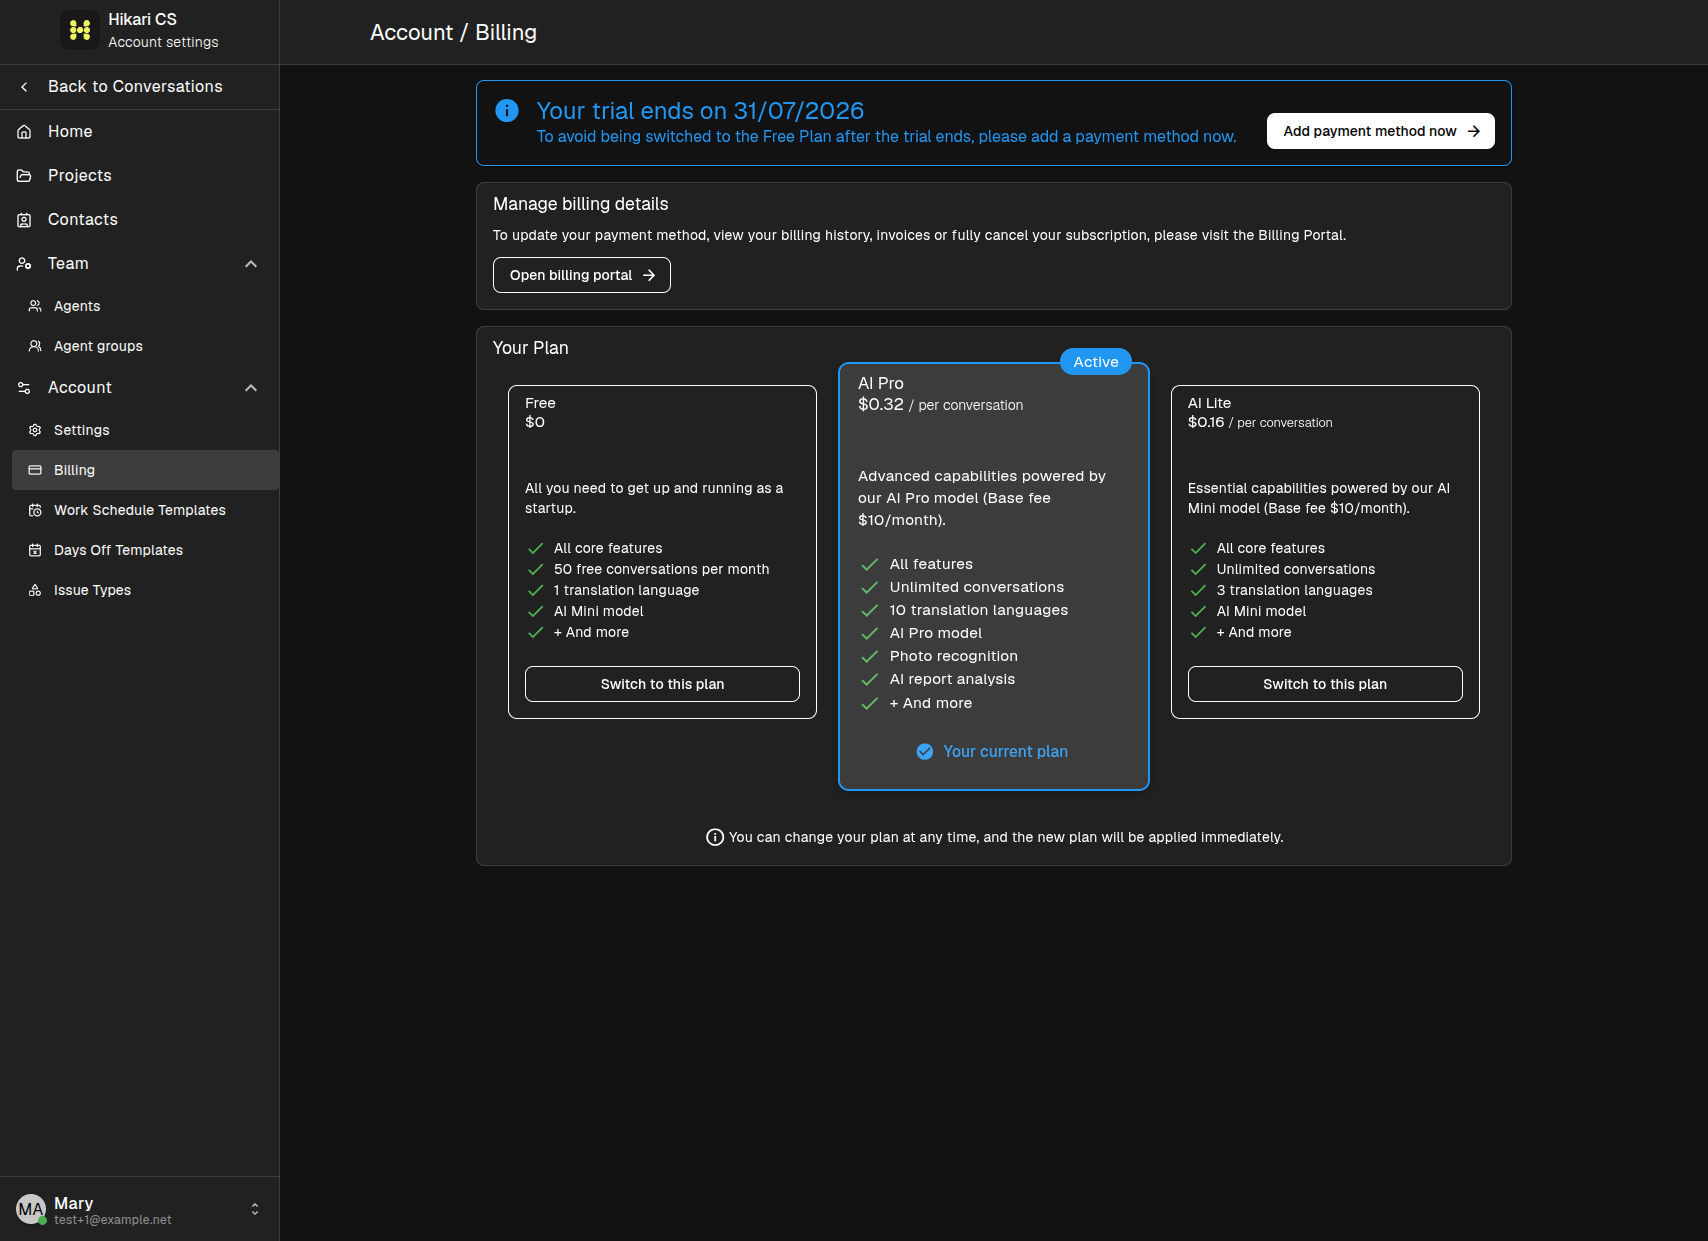Image resolution: width=1708 pixels, height=1241 pixels.
Task: Click the MA user avatar
Action: coord(31,1209)
